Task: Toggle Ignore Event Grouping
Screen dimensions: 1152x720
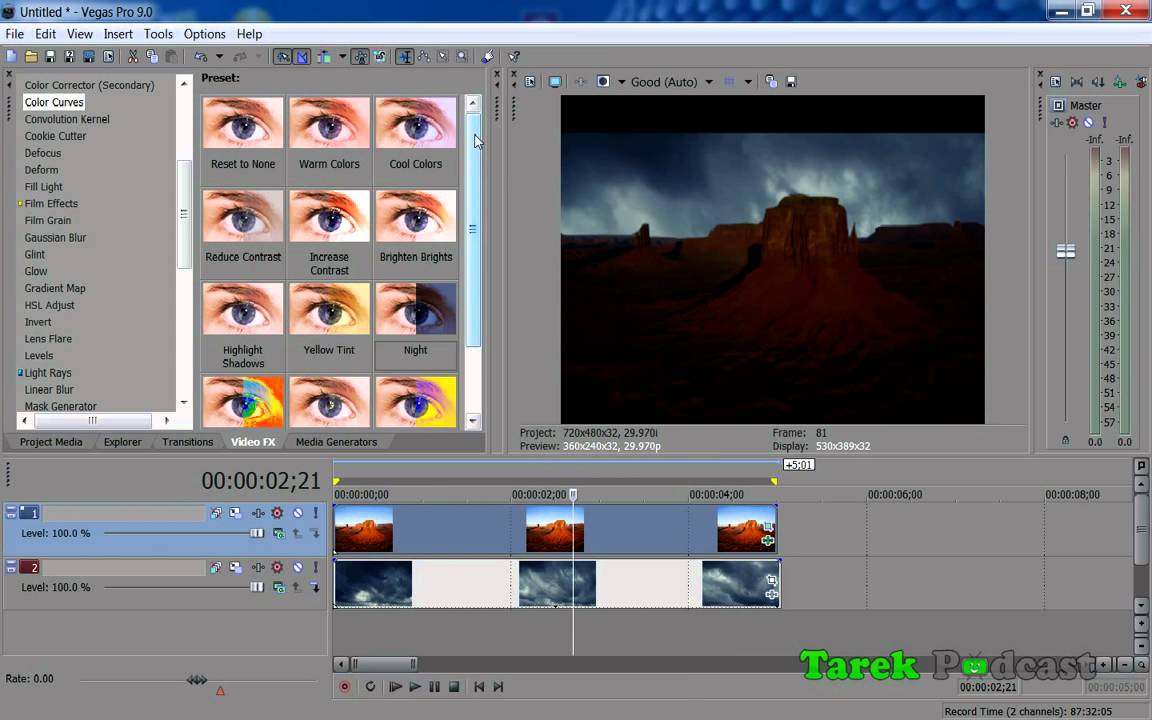Action: coord(379,57)
